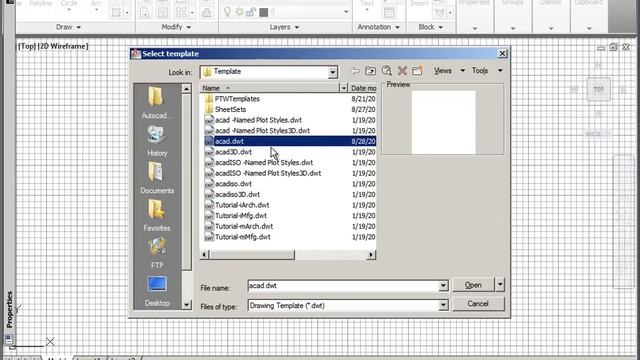Create a new folder icon in dialog
The width and height of the screenshot is (640, 360).
417,71
